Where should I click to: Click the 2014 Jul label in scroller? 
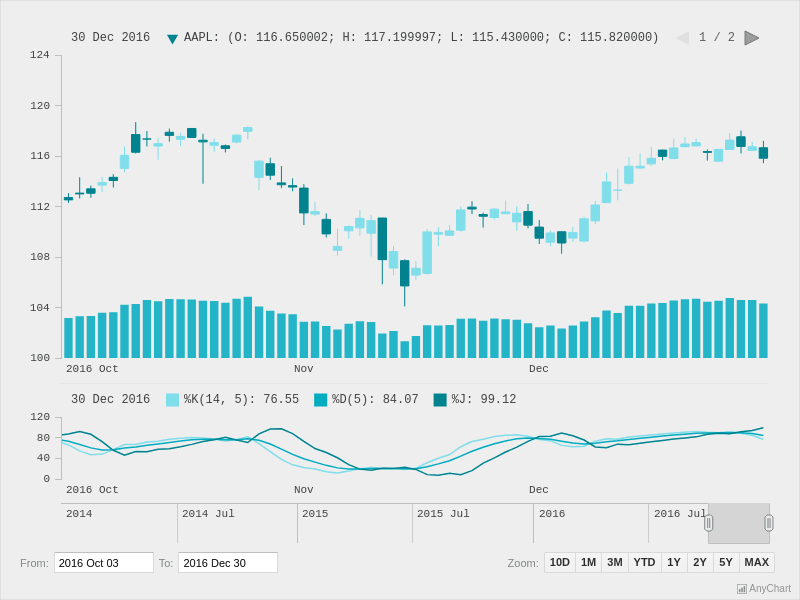(208, 514)
